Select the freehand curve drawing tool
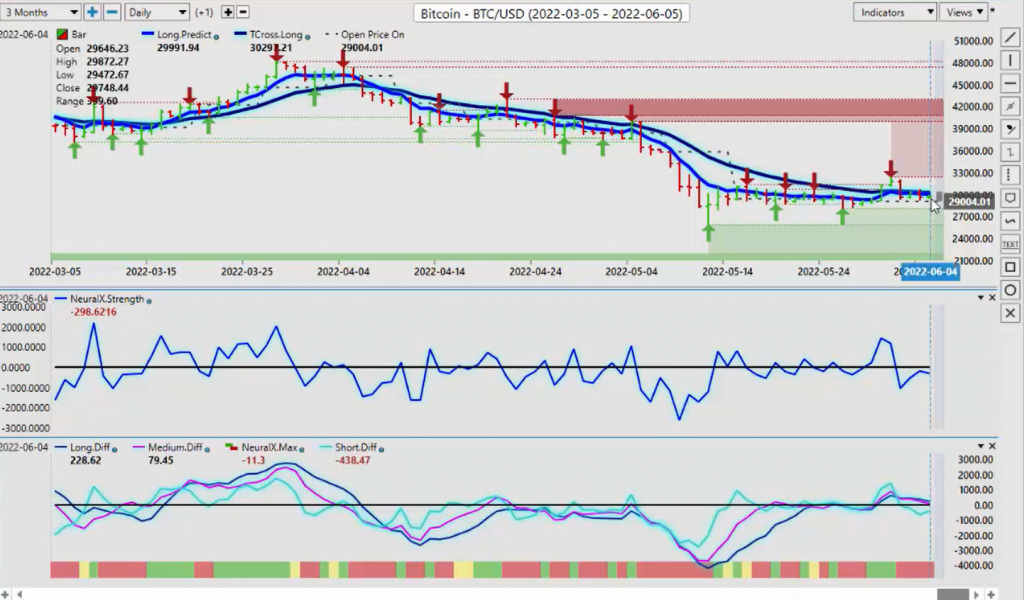 [x=1010, y=221]
